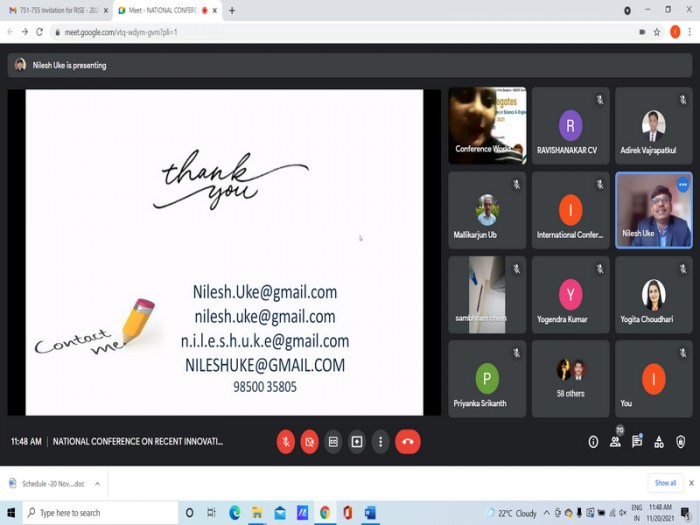Toggle the camera off button
Viewport: 700px width, 525px height.
309,442
